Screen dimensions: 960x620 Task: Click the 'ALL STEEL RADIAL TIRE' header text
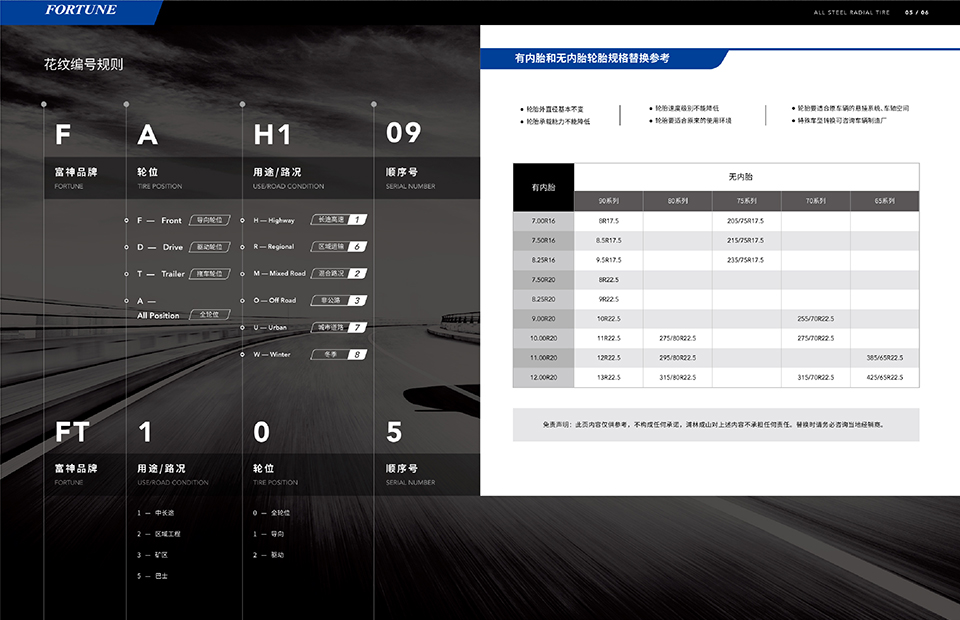point(851,12)
